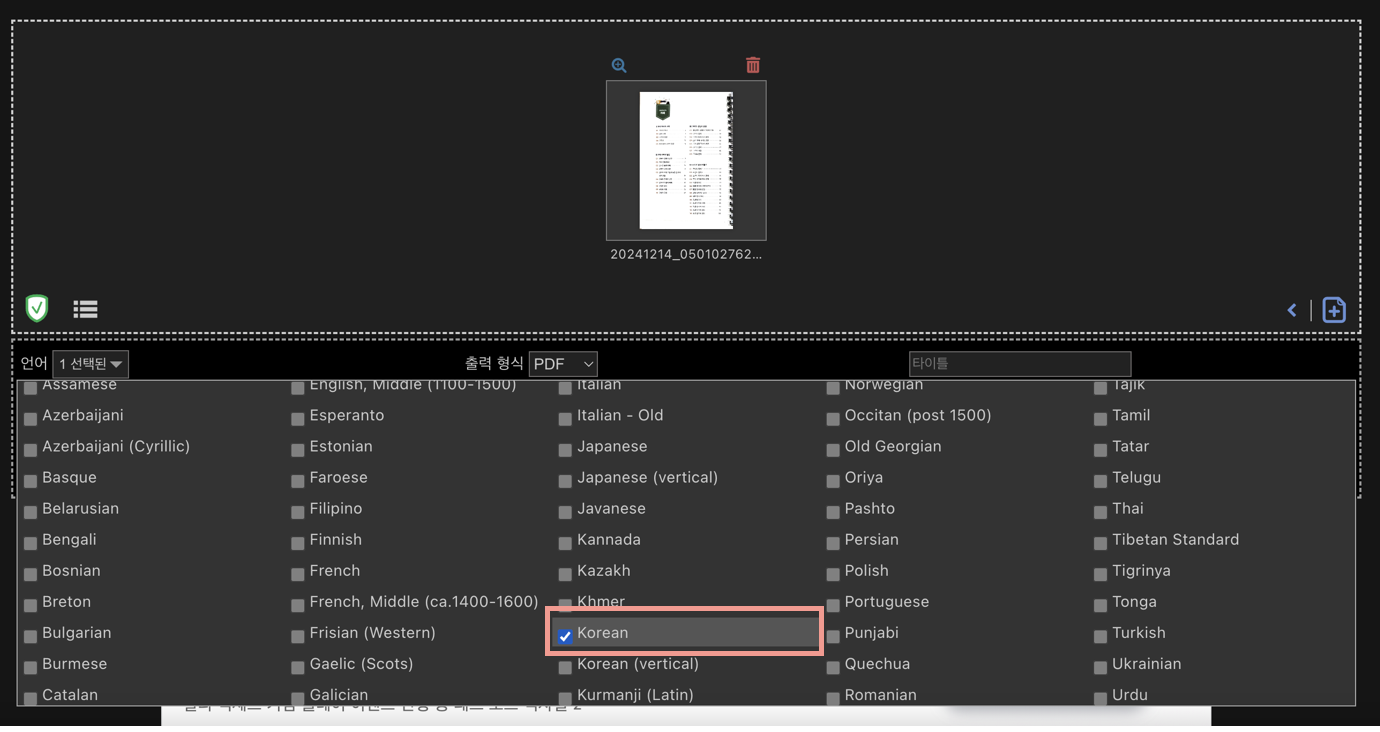The image size is (1380, 732).
Task: Click the blue left chevron arrow
Action: click(1292, 310)
